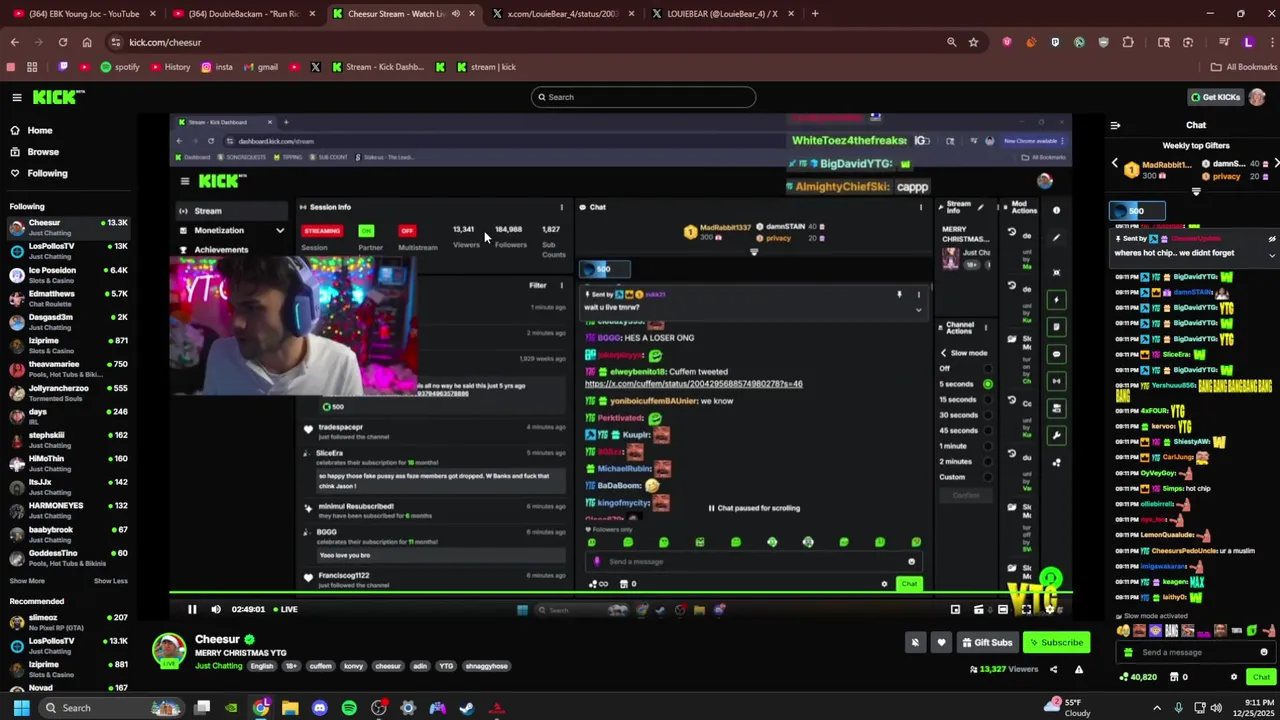This screenshot has width=1280, height=720.
Task: Open LosPollosTV in Following list
Action: click(68, 250)
